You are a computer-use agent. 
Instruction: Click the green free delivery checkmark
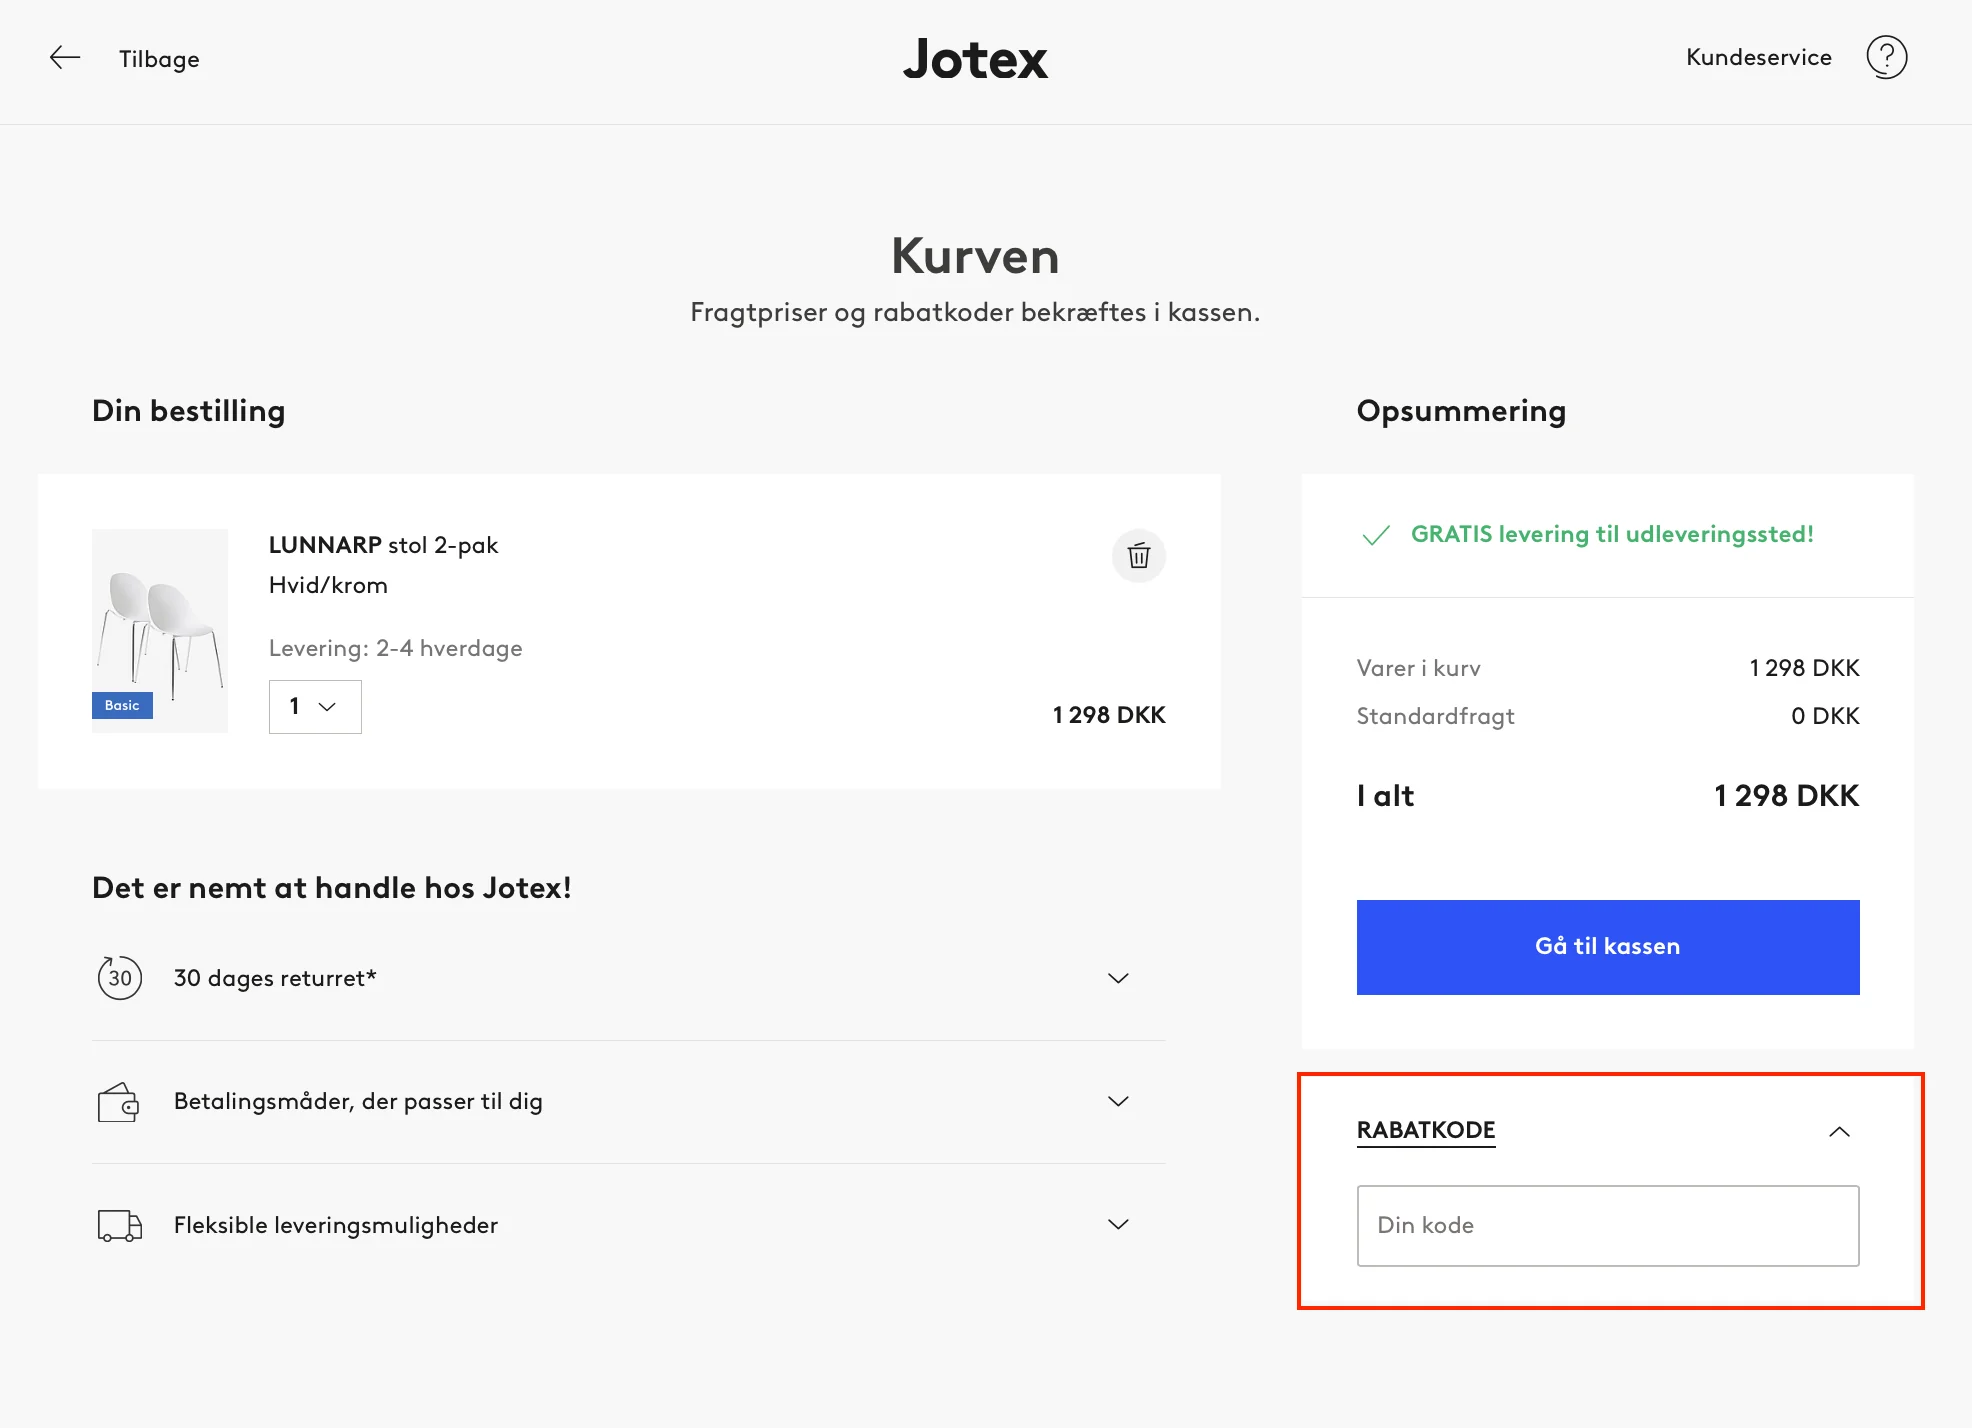[x=1379, y=536]
